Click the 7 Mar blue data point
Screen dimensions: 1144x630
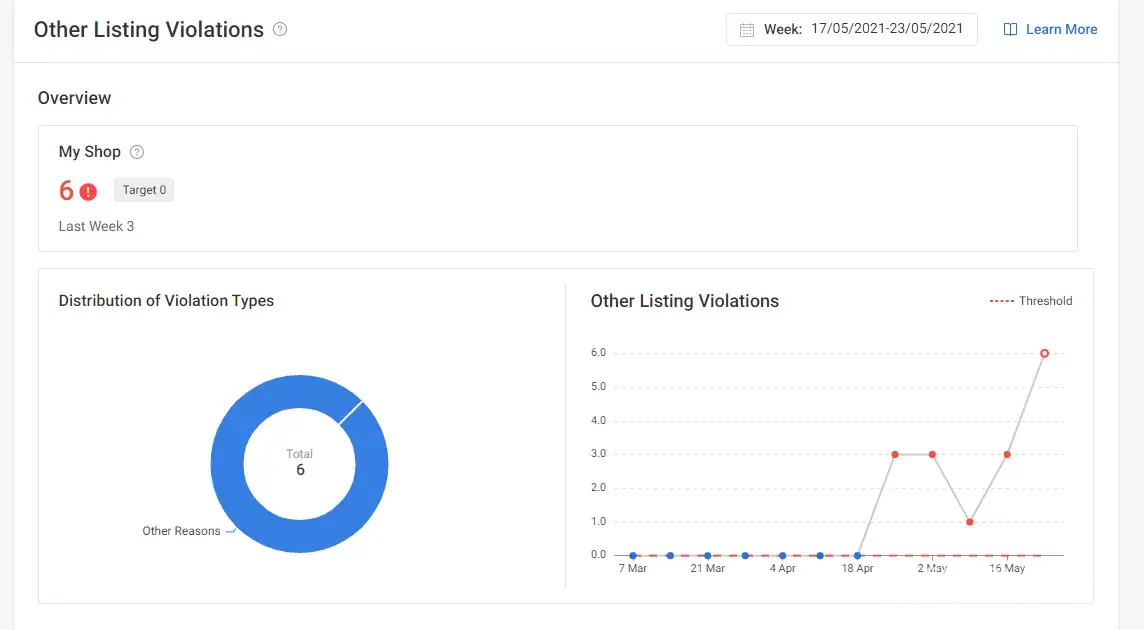click(x=633, y=555)
